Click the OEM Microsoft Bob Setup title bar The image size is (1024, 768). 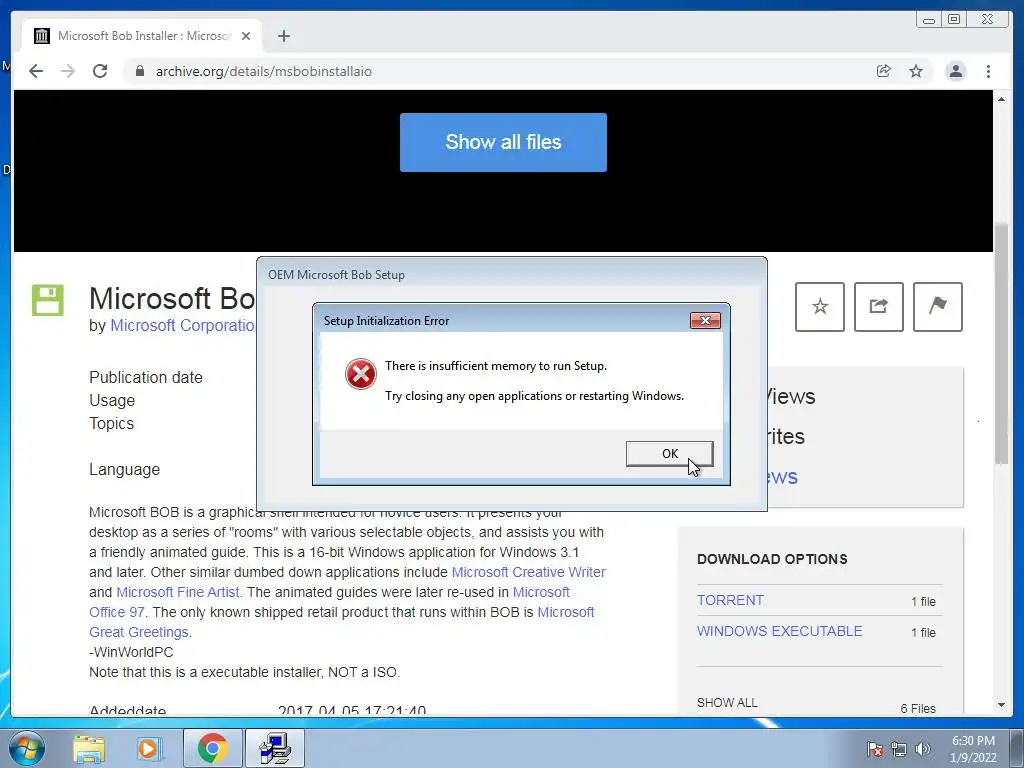pos(511,275)
